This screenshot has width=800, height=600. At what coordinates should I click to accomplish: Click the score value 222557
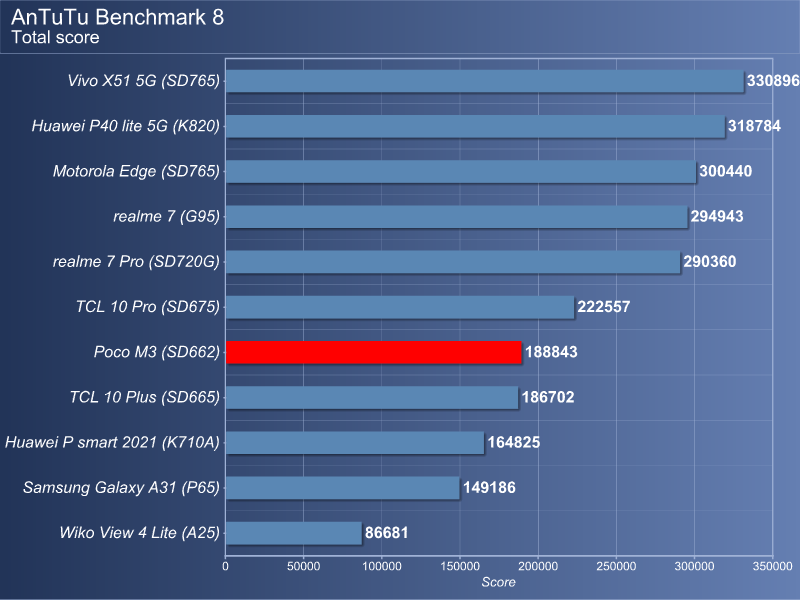604,307
